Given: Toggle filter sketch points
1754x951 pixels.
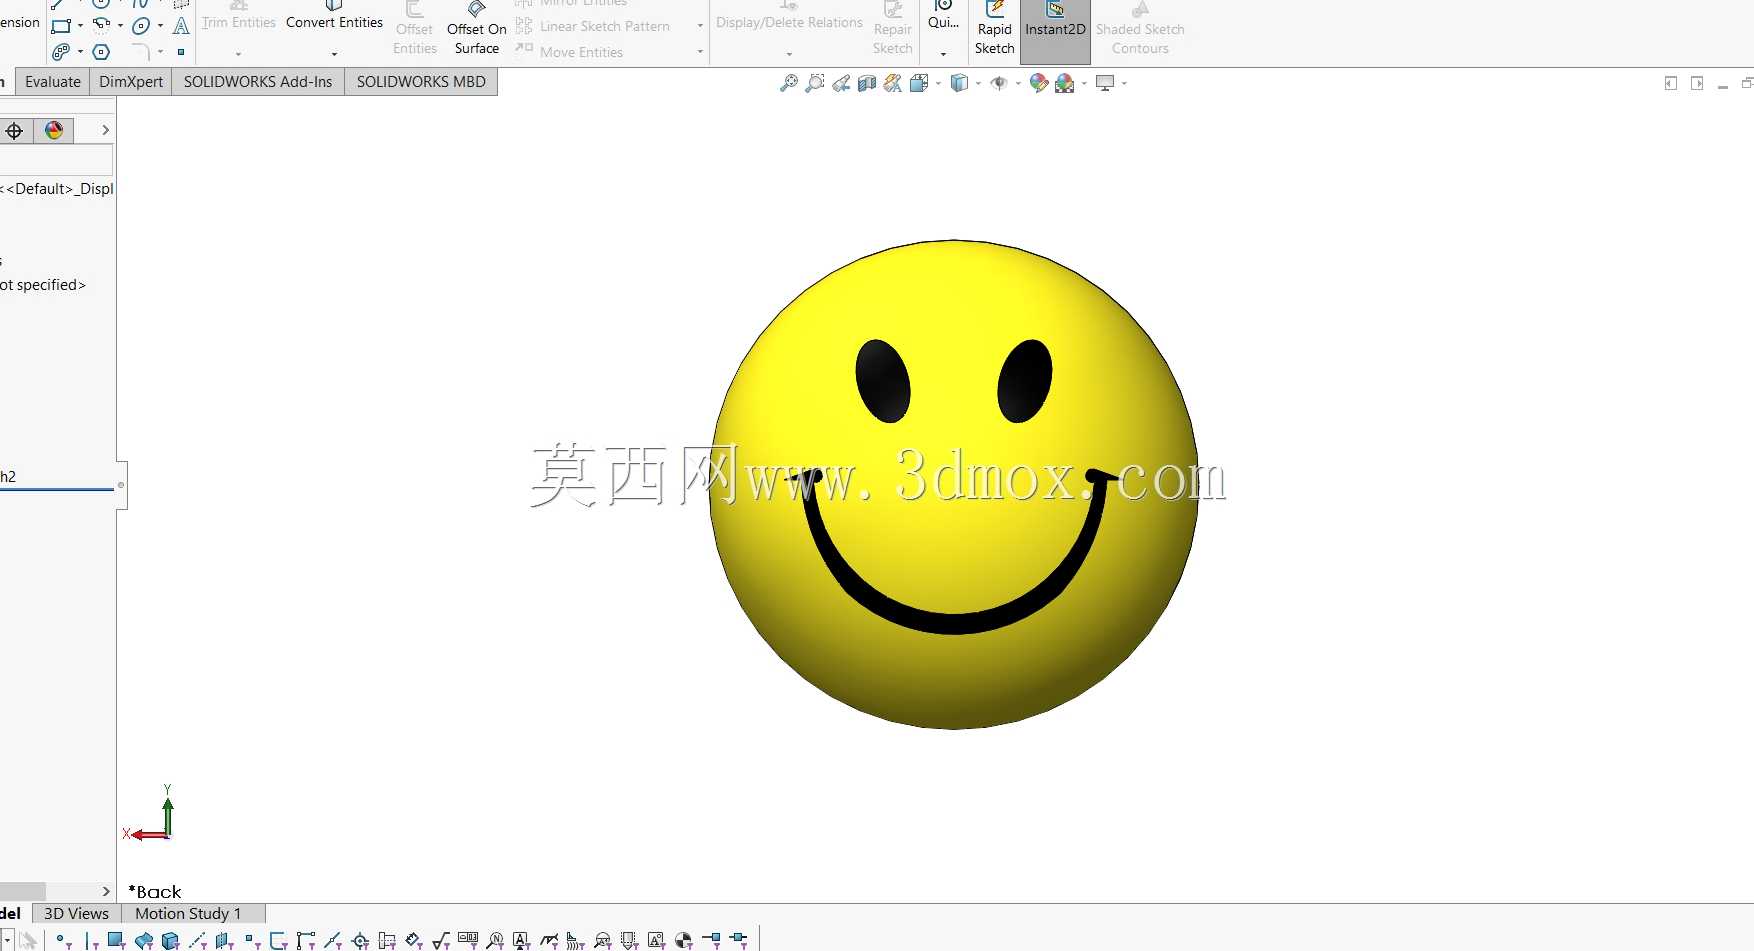Looking at the screenshot, I should [x=251, y=940].
